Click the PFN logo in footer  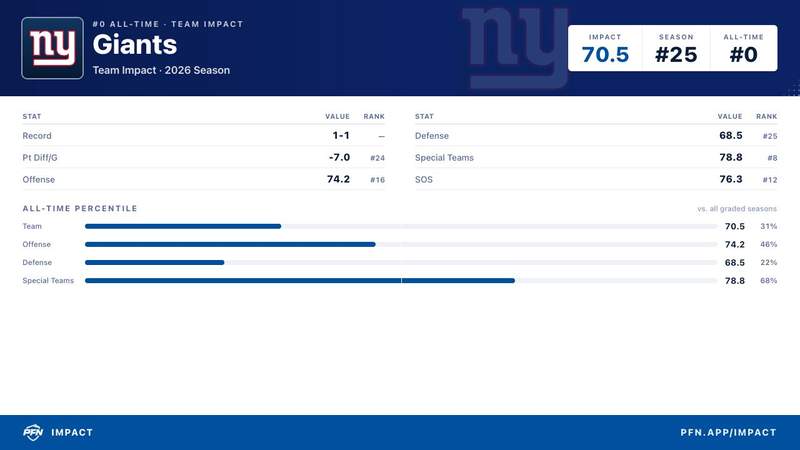[x=33, y=432]
